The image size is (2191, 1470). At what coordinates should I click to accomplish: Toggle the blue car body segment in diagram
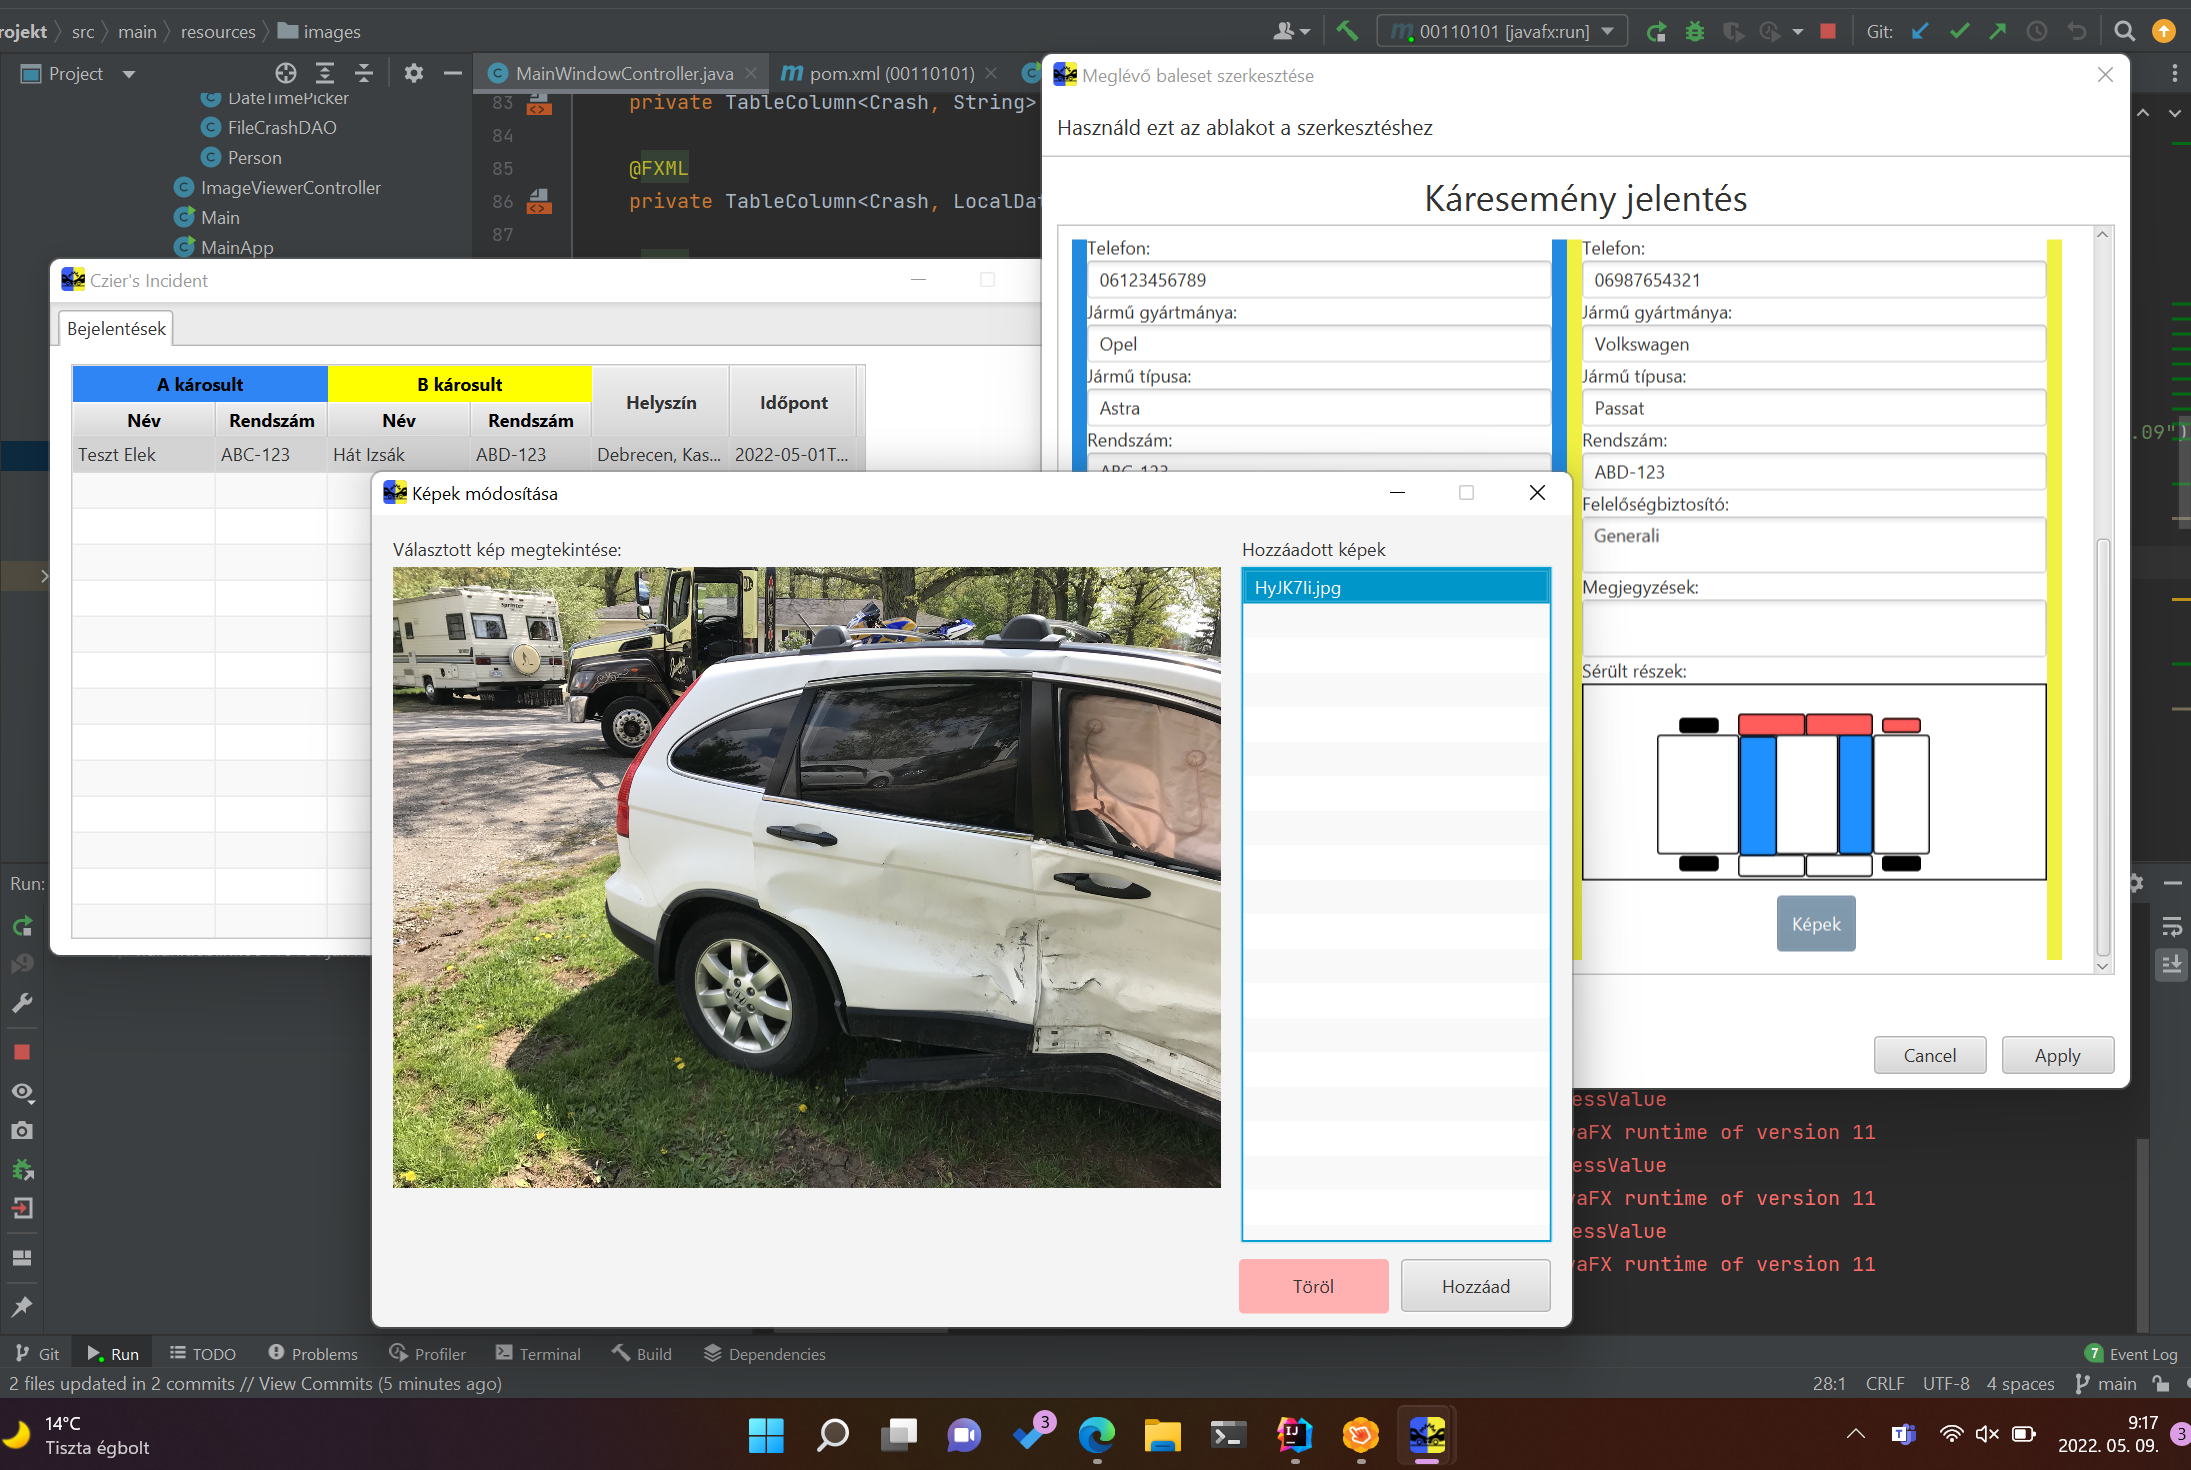click(x=1757, y=794)
